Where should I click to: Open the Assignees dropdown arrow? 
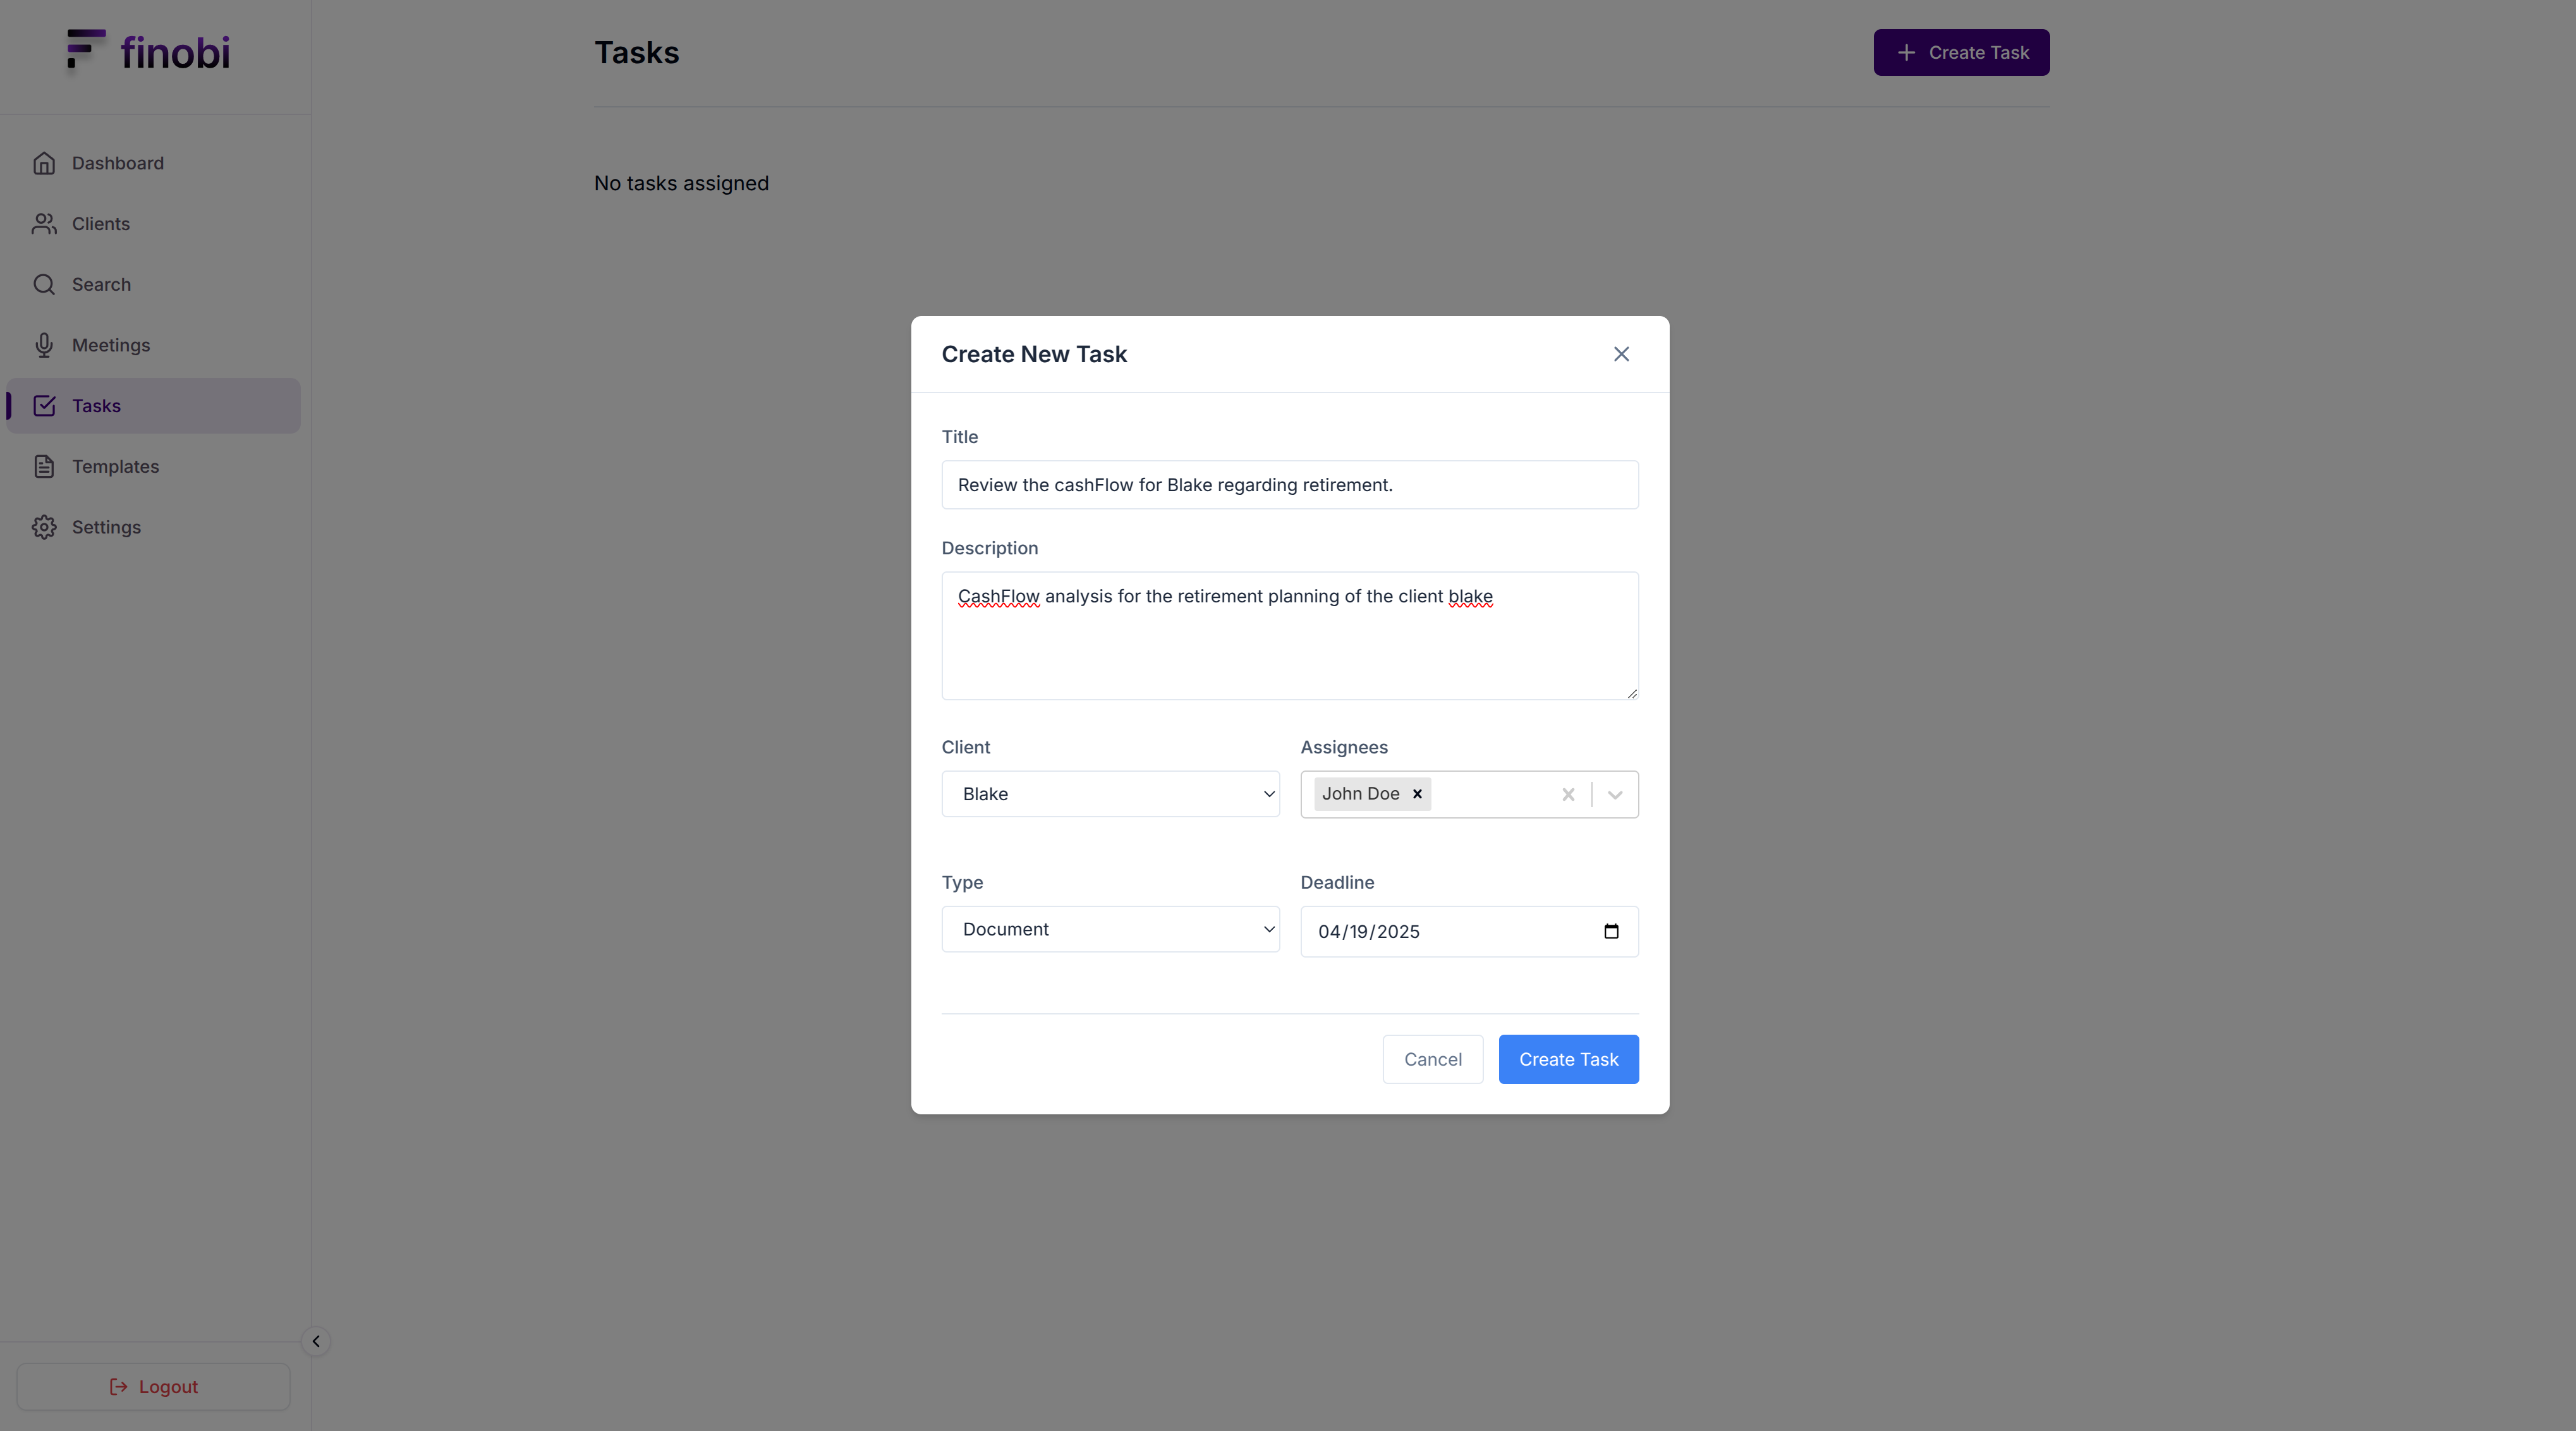1615,795
